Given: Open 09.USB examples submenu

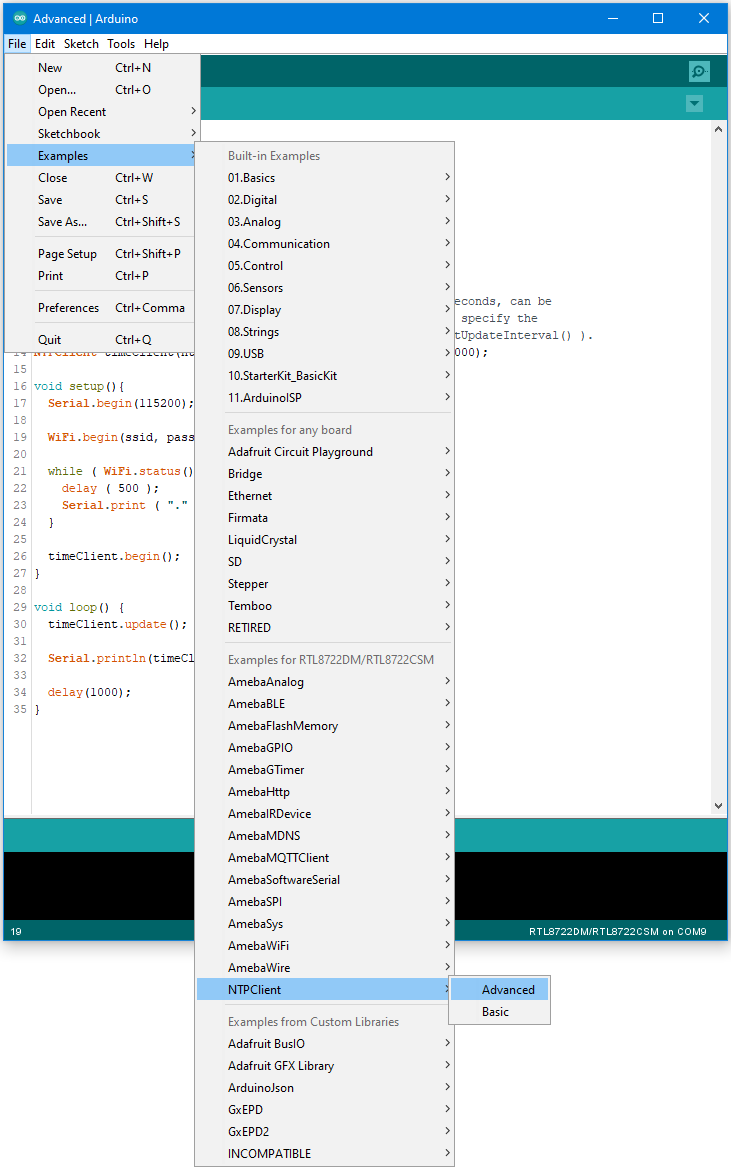Looking at the screenshot, I should (324, 354).
